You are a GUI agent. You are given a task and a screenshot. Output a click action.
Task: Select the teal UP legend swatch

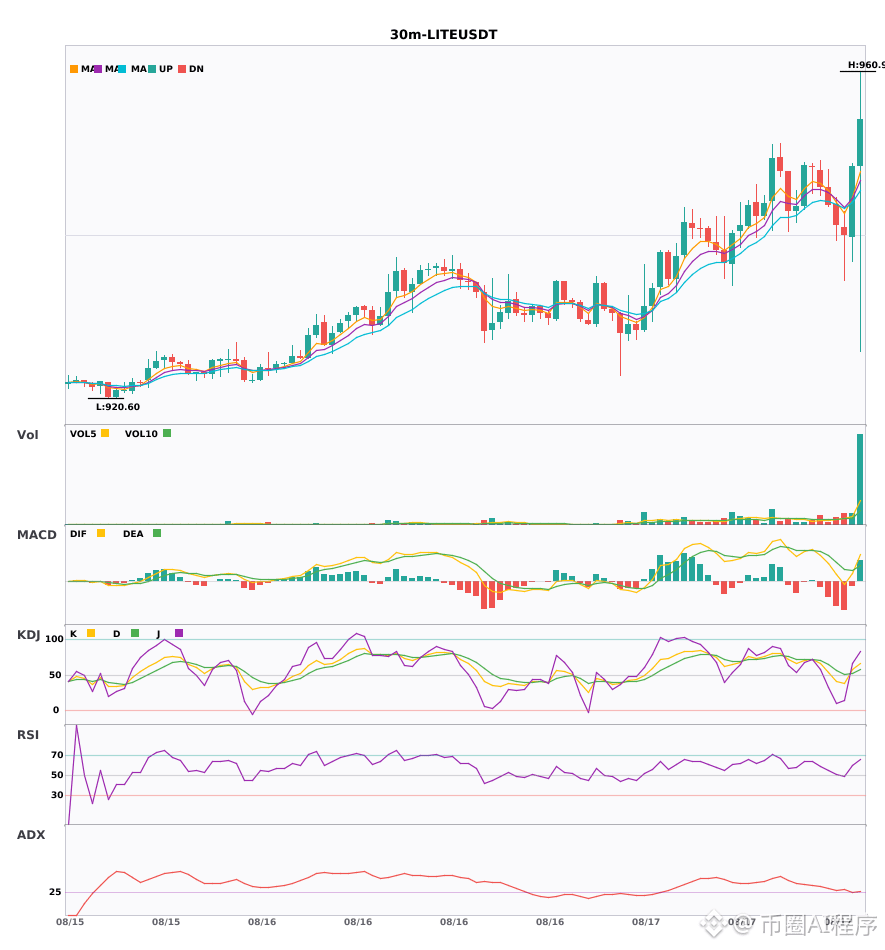tap(152, 69)
